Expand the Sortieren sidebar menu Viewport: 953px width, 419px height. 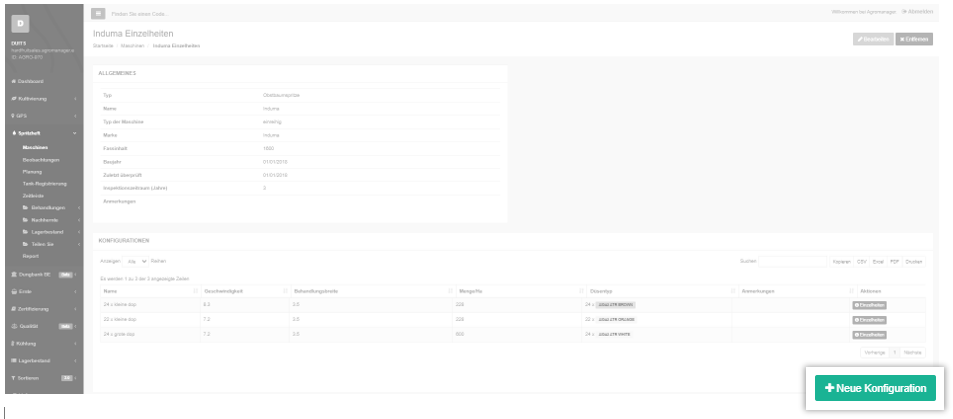[44, 378]
